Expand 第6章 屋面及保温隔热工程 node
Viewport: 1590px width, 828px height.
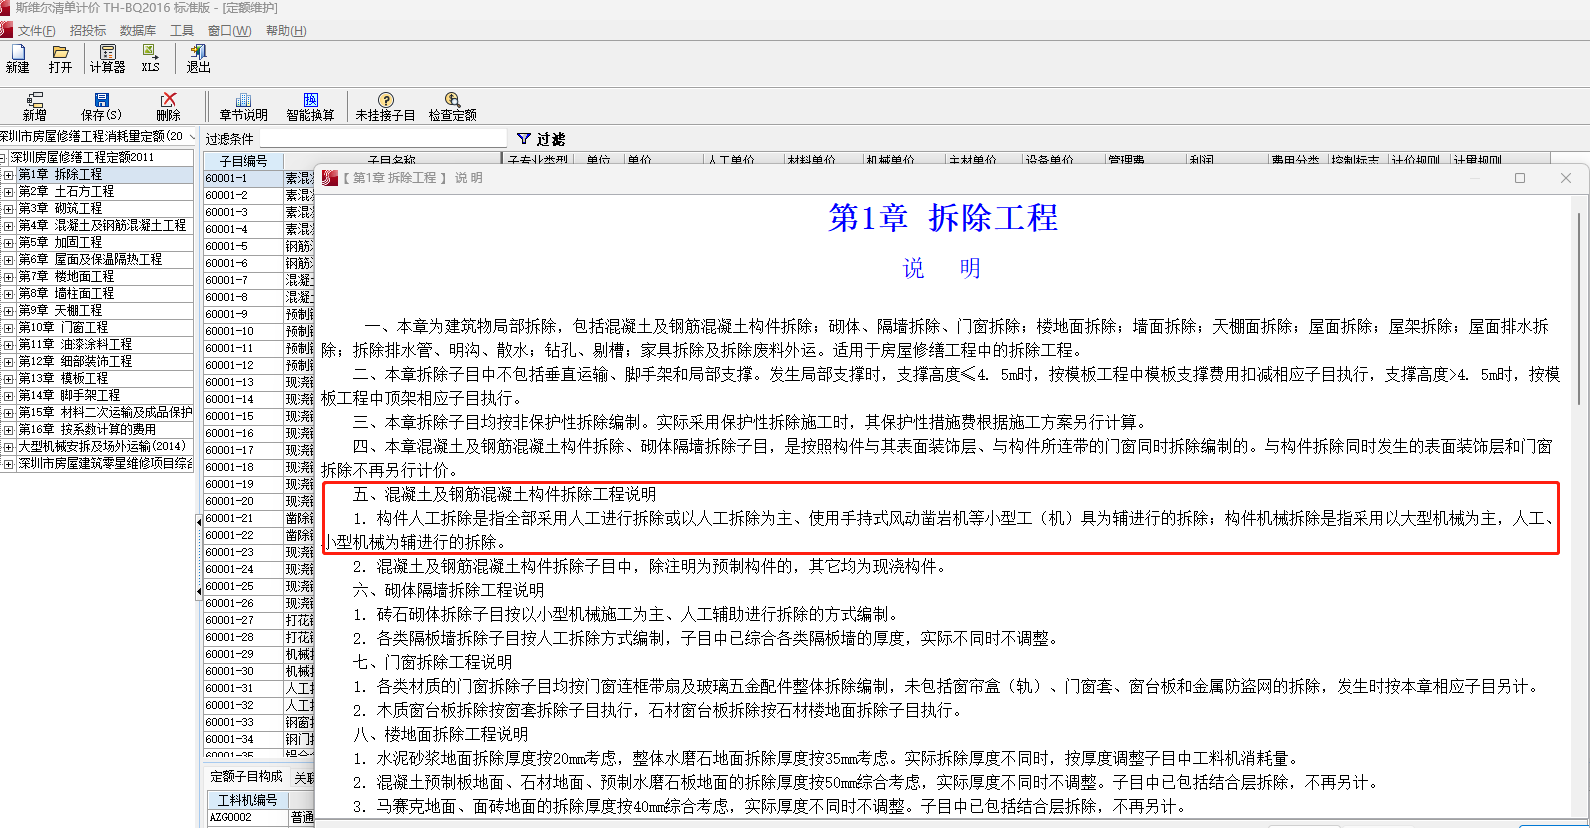click(x=8, y=260)
